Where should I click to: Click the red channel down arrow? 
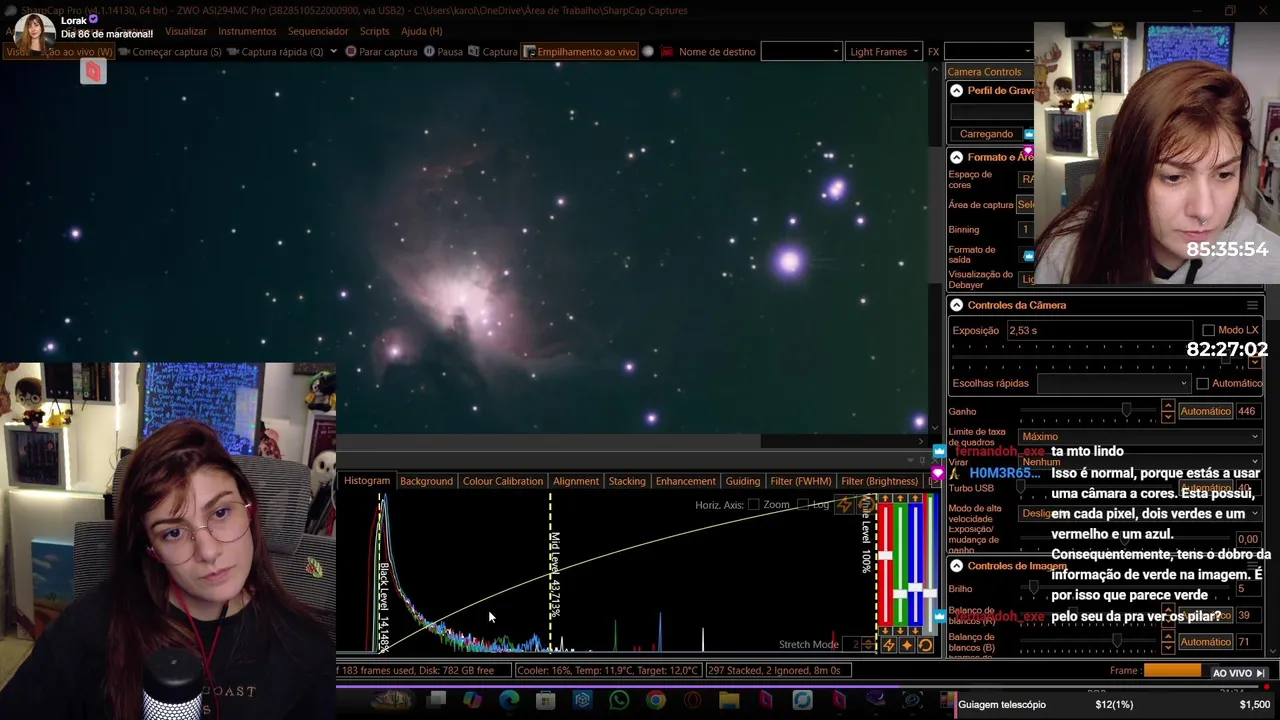[x=885, y=631]
